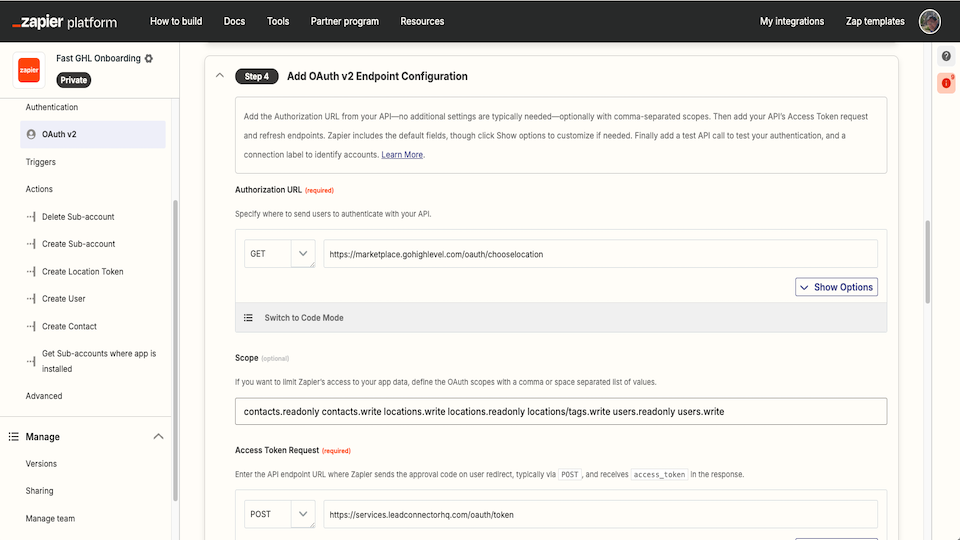Viewport: 960px width, 540px height.
Task: Click the OAuth v2 user icon
Action: point(31,134)
